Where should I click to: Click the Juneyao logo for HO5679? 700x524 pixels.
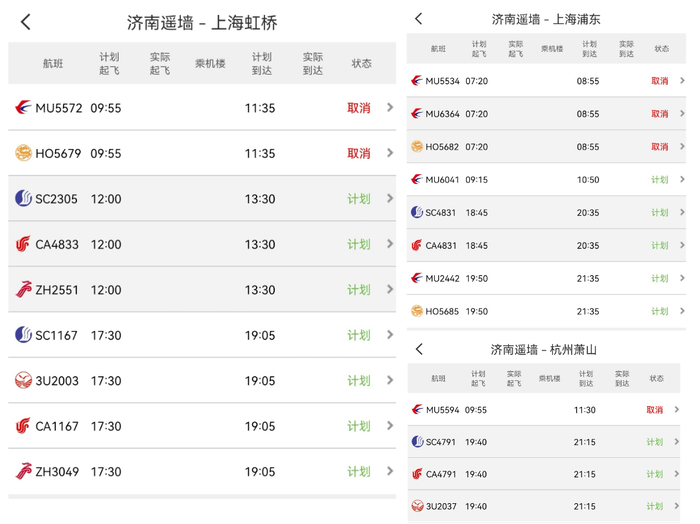[23, 153]
